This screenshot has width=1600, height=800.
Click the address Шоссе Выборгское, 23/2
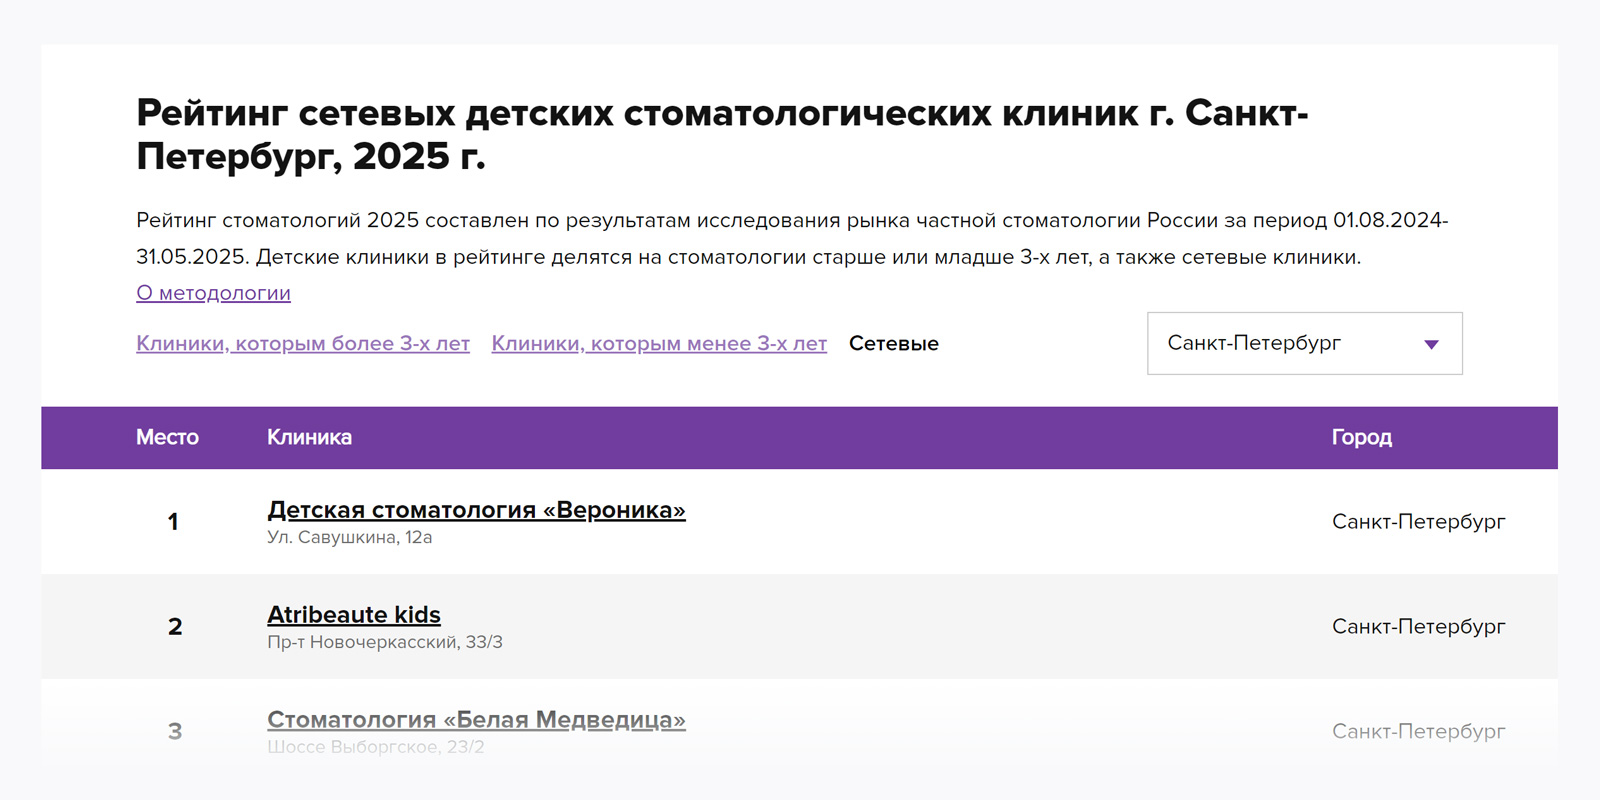[x=375, y=747]
